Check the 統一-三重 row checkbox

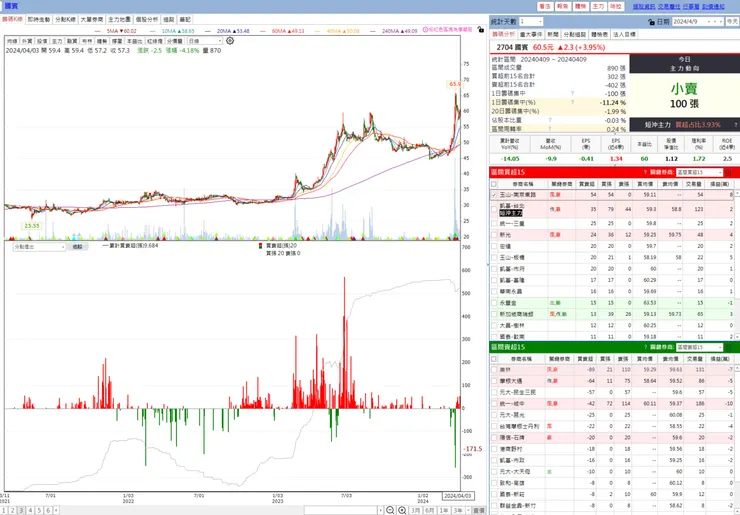click(494, 223)
